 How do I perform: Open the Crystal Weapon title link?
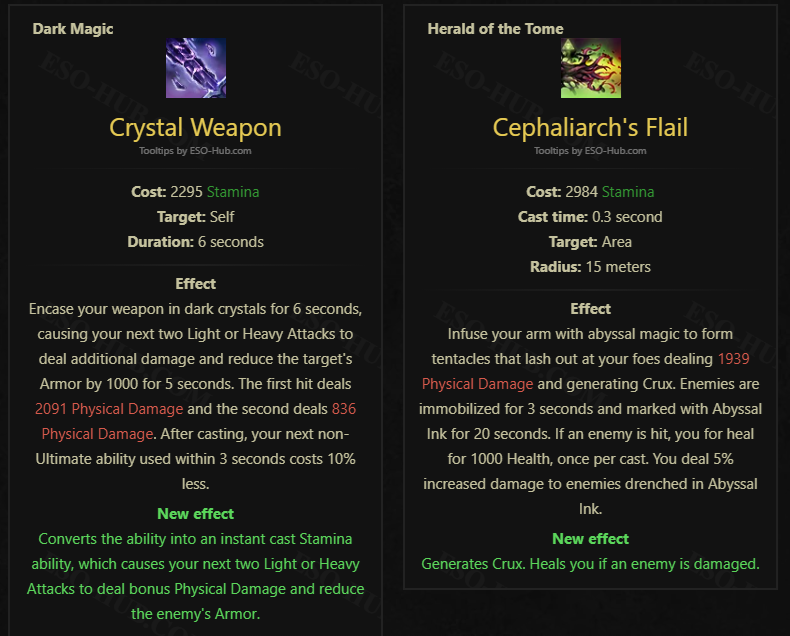pyautogui.click(x=195, y=128)
